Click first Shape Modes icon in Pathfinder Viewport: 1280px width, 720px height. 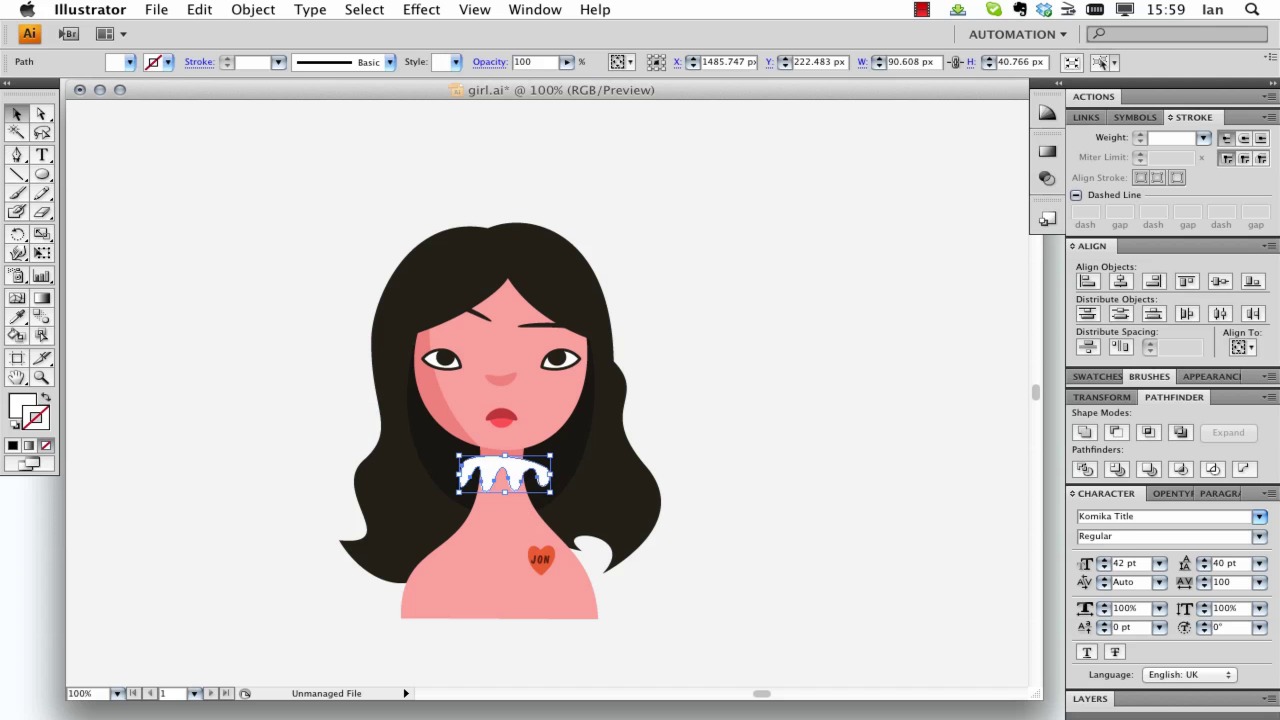pyautogui.click(x=1084, y=433)
